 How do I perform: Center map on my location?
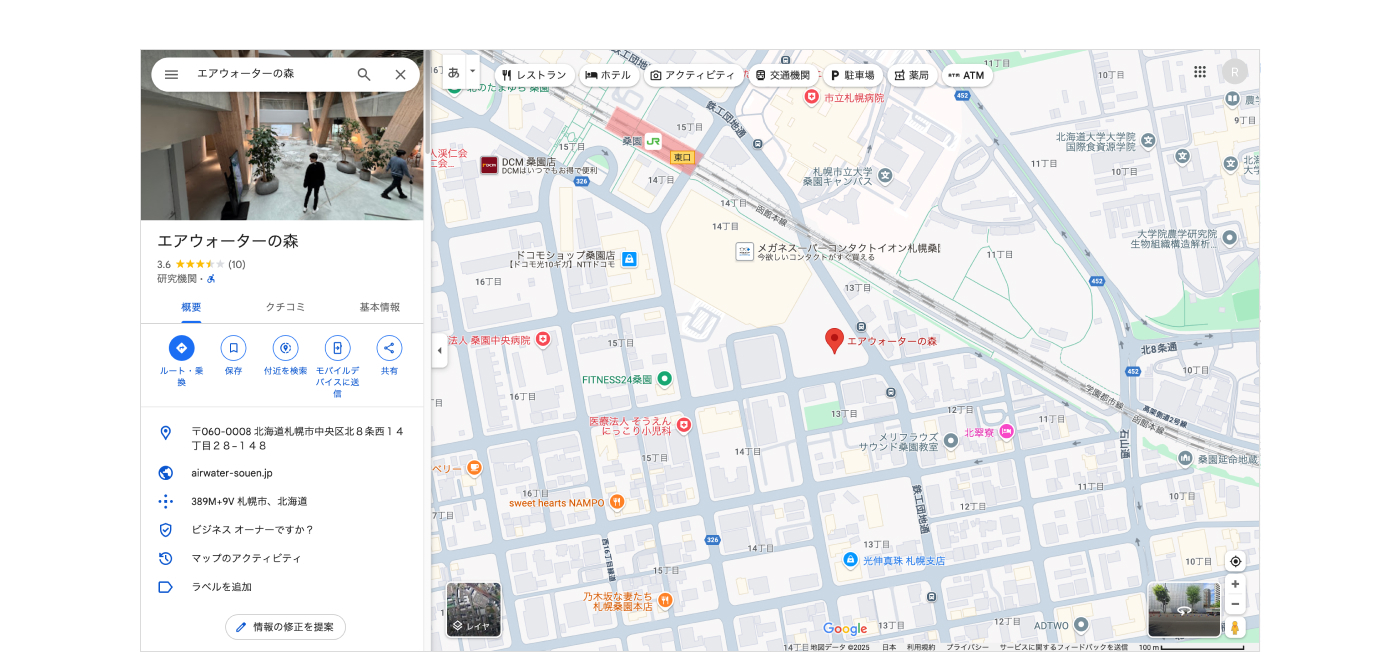[x=1235, y=562]
